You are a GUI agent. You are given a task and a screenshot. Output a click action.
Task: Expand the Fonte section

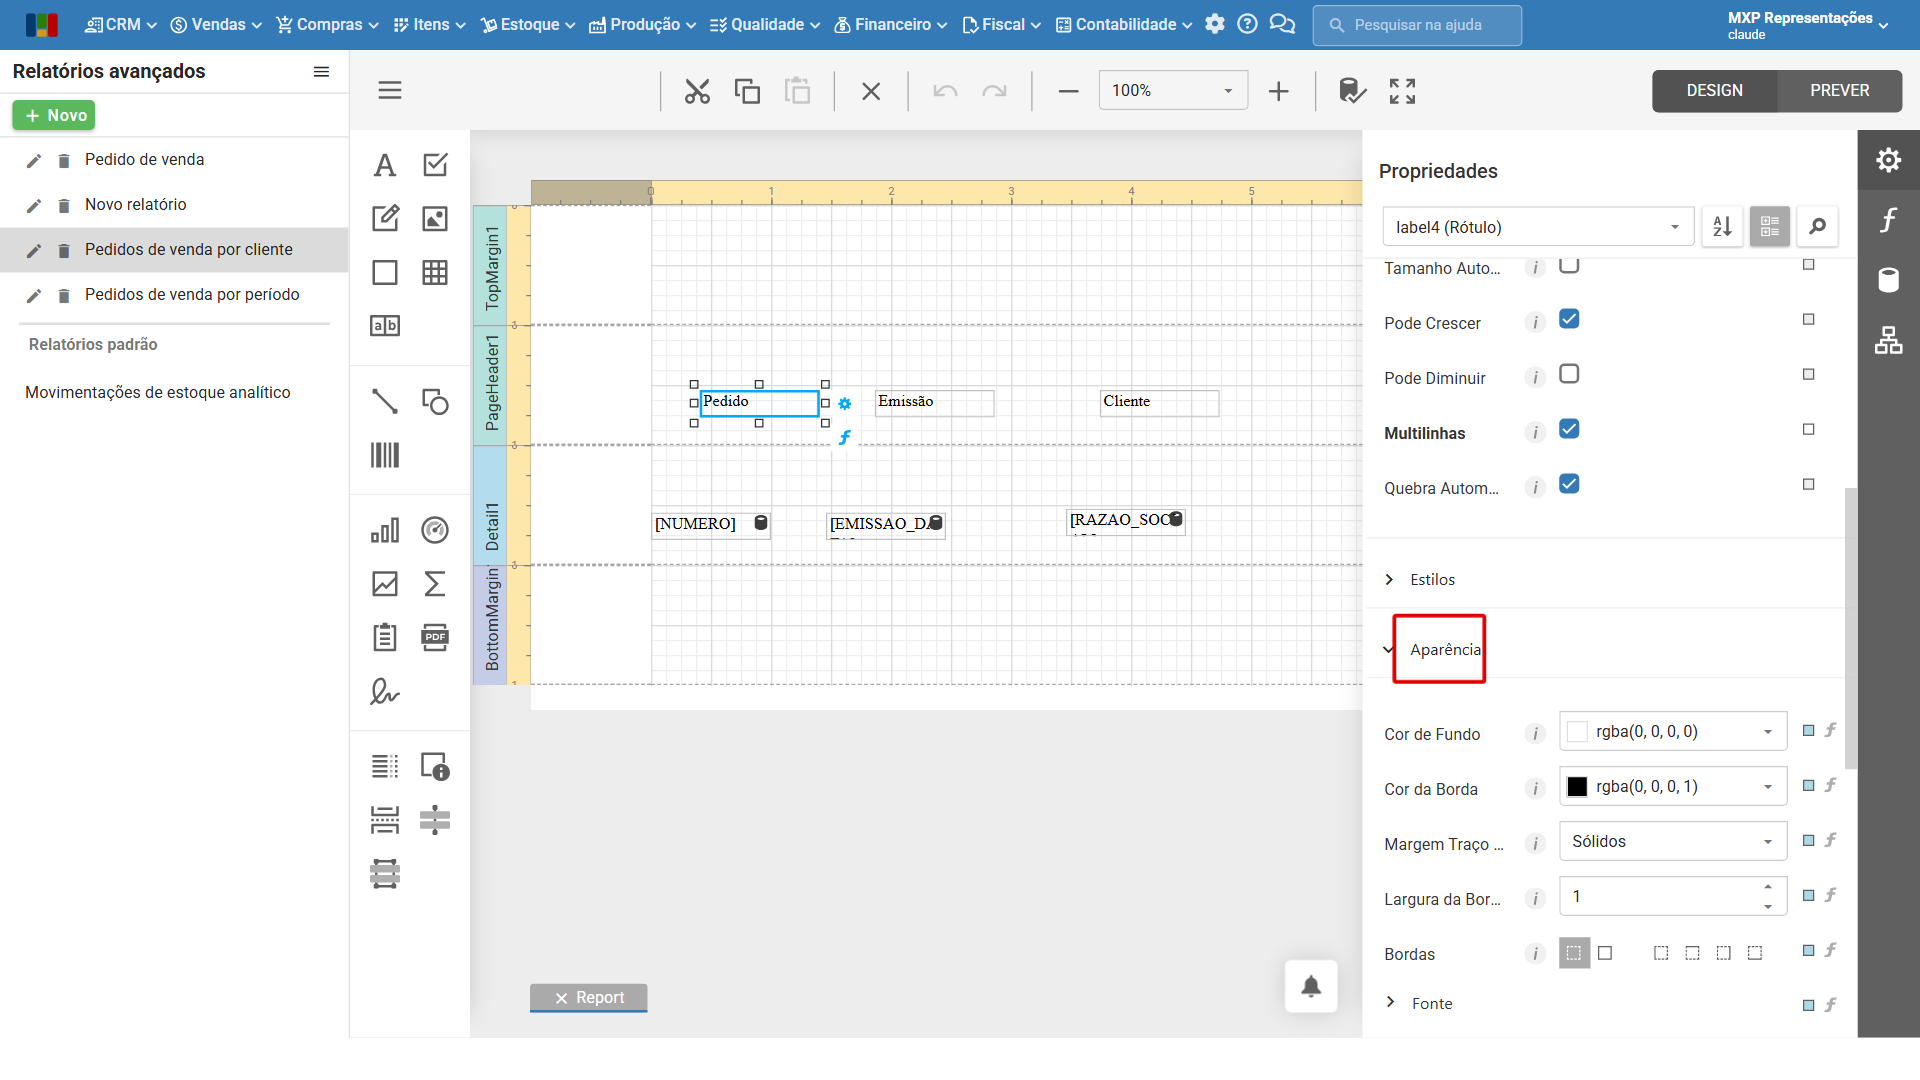click(x=1420, y=1003)
